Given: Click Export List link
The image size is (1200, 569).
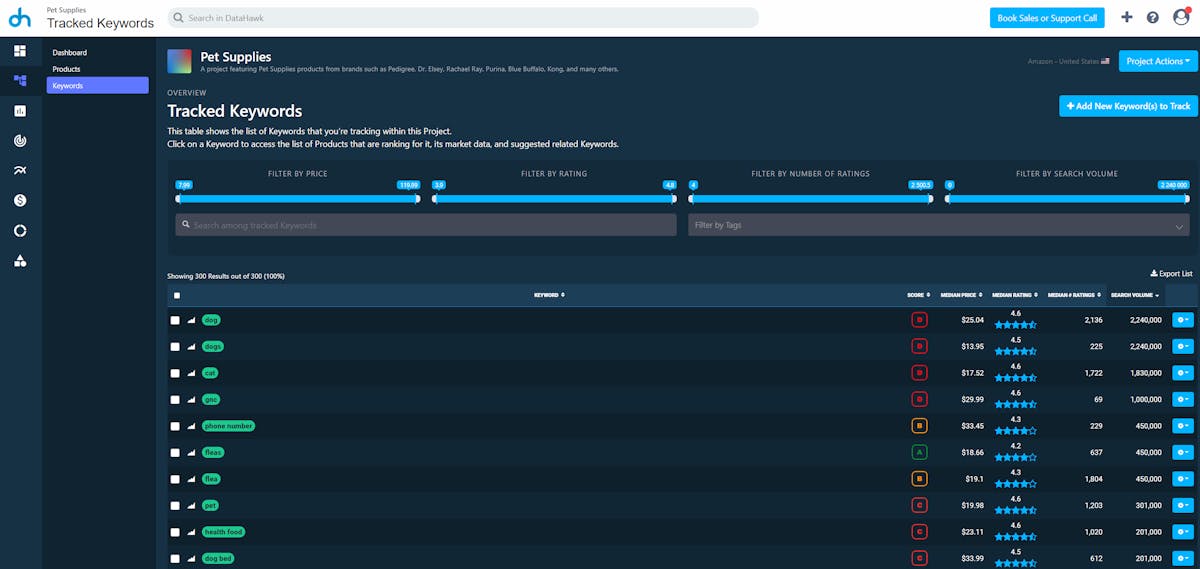Looking at the screenshot, I should [x=1172, y=273].
